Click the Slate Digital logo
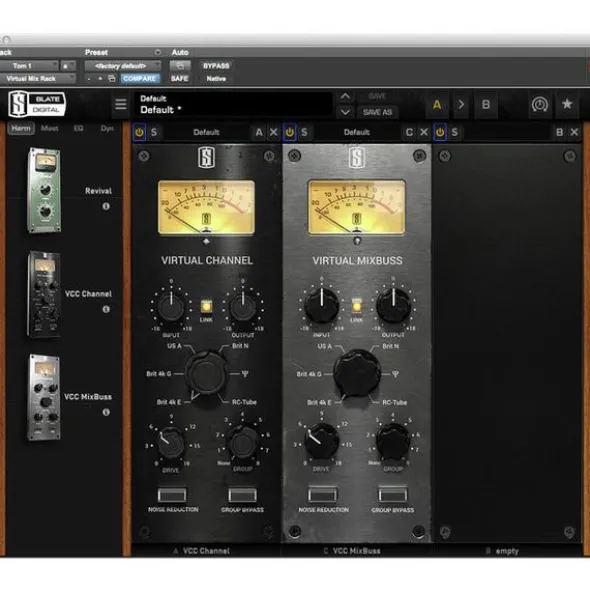The height and width of the screenshot is (591, 590). (x=37, y=104)
